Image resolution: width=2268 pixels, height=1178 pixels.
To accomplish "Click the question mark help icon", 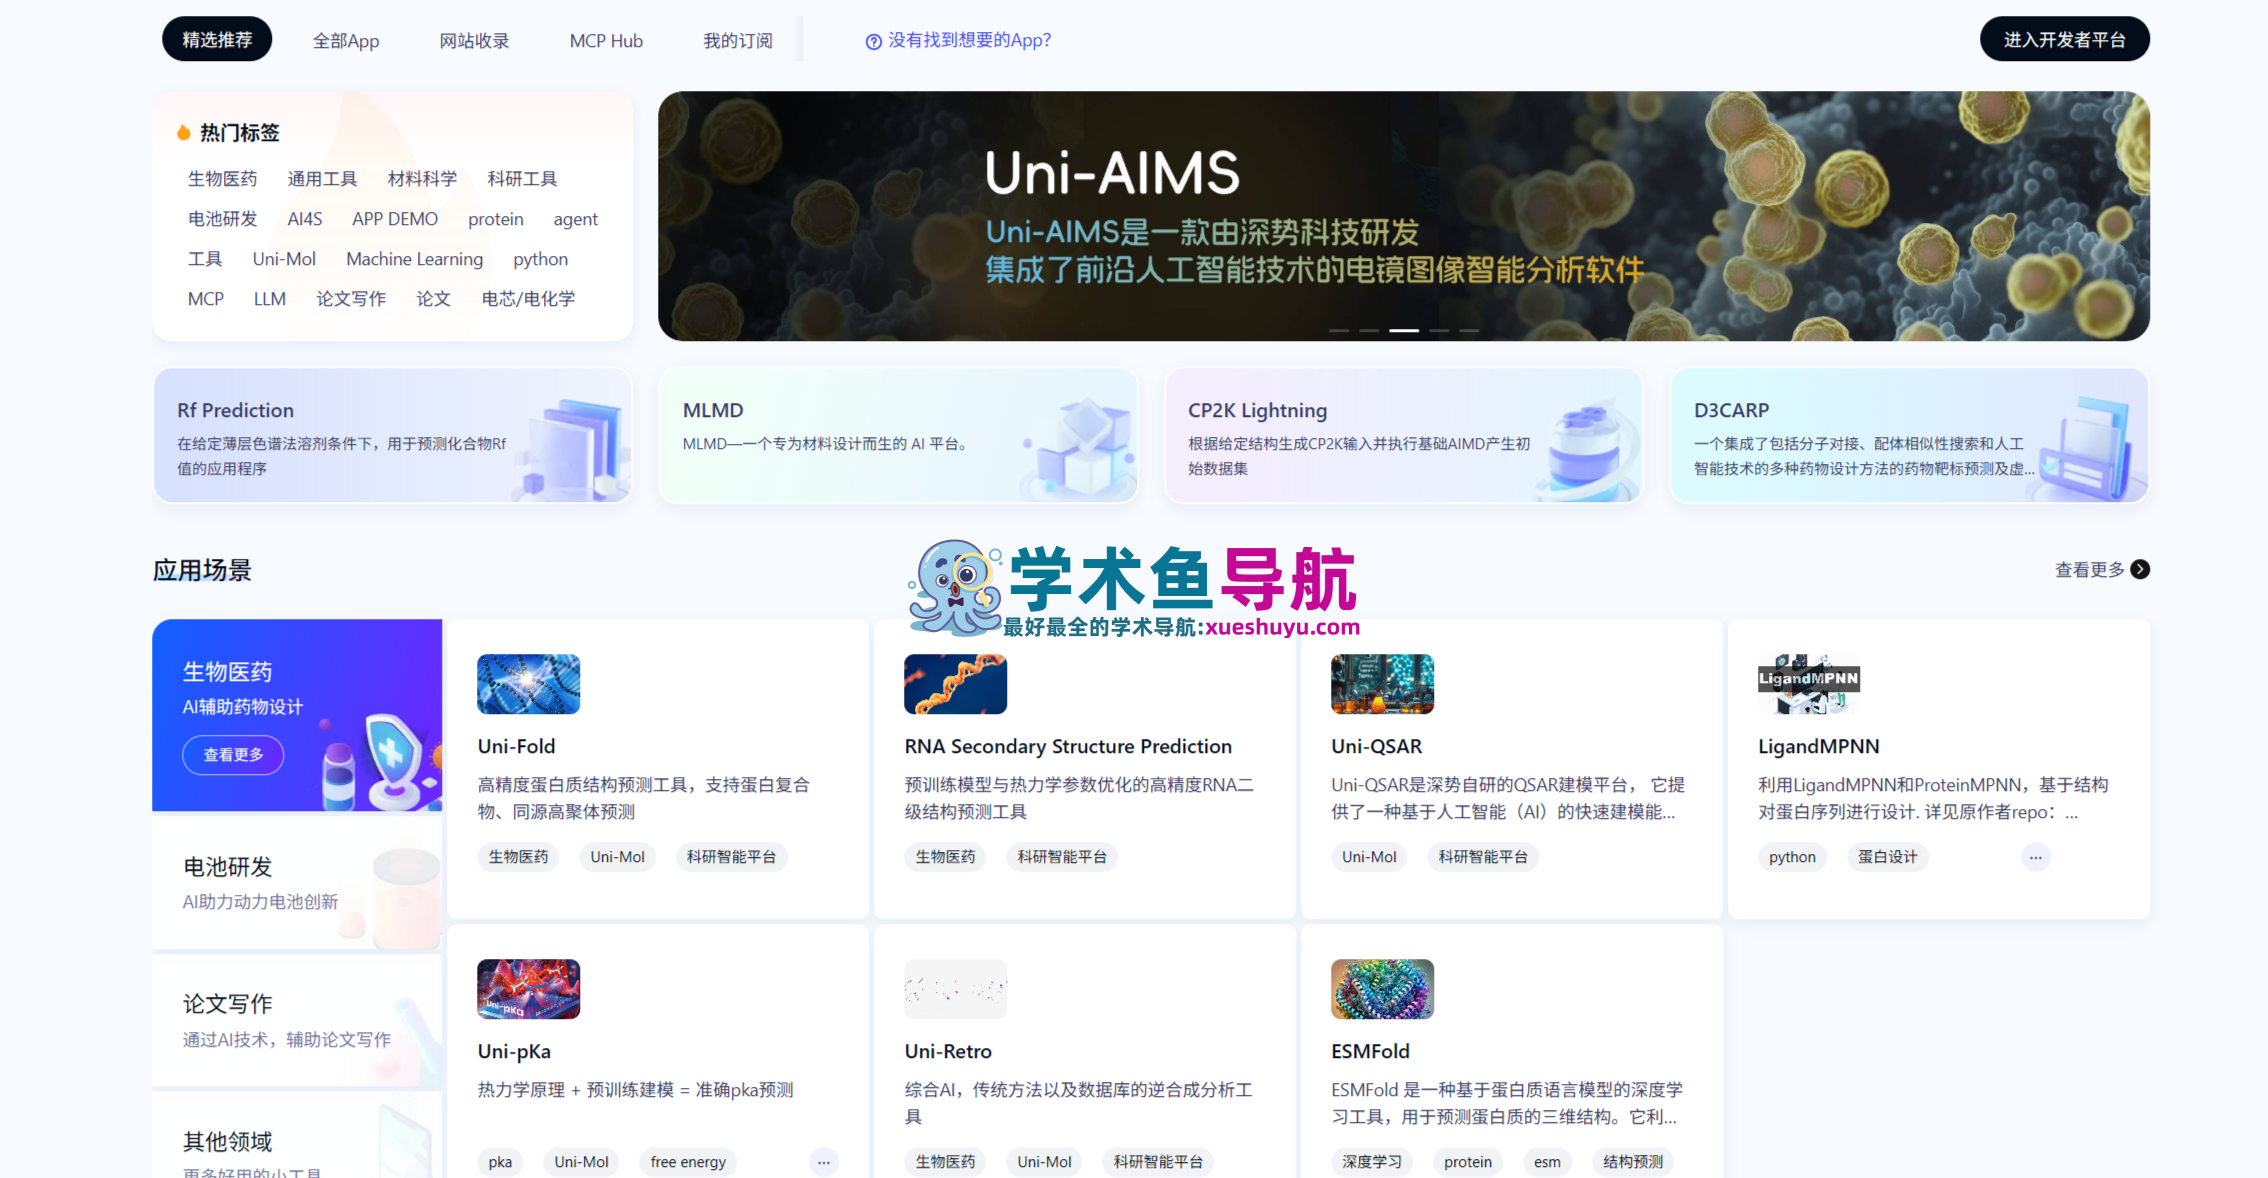I will click(x=873, y=41).
